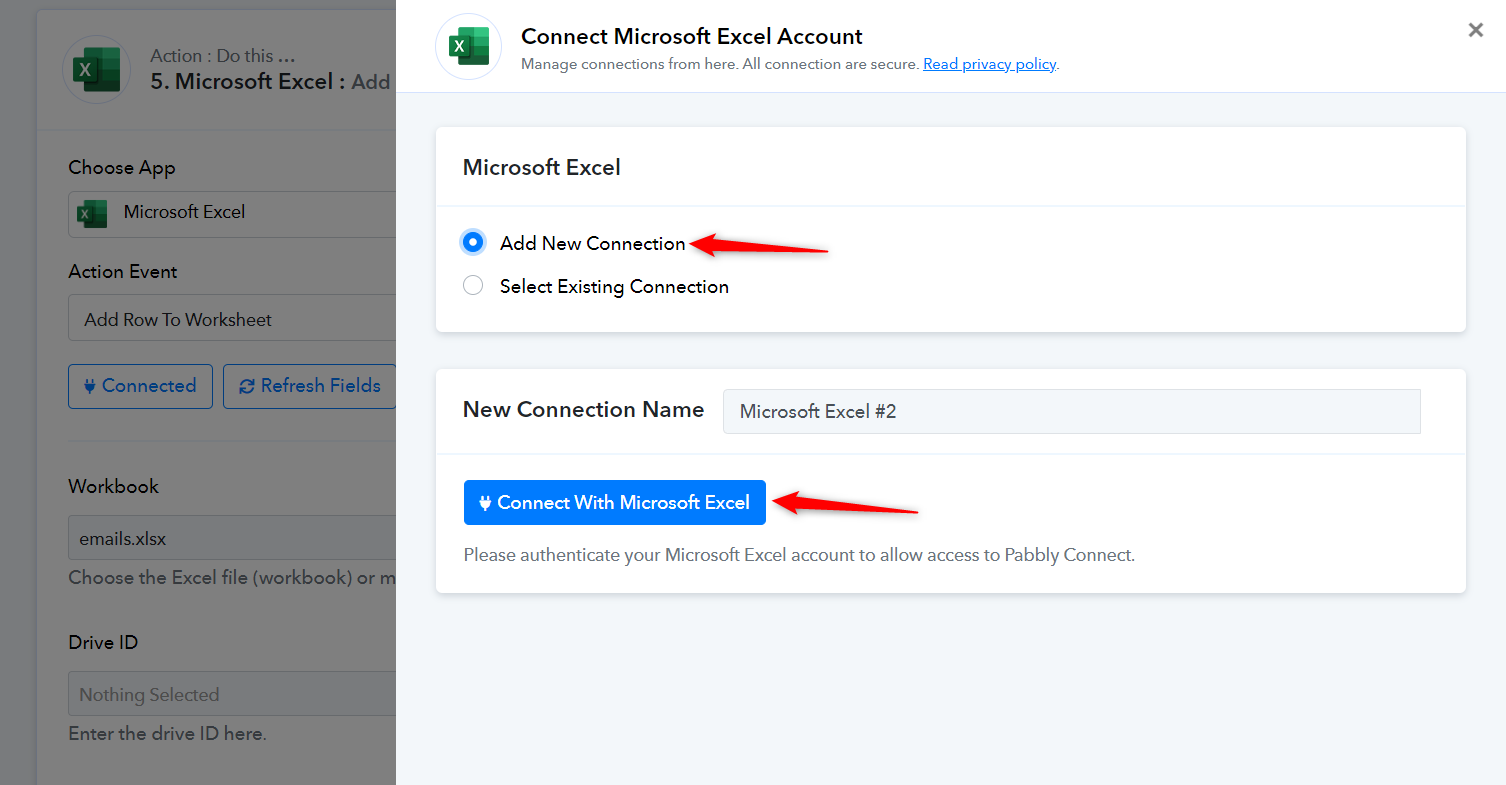
Task: Click the 'Manage connections from here' subtitle
Action: [x=720, y=64]
